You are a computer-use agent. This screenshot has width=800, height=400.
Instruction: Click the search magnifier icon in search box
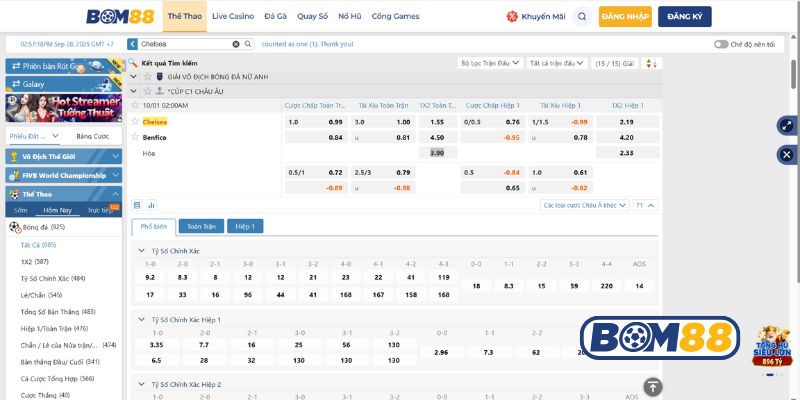coord(247,44)
